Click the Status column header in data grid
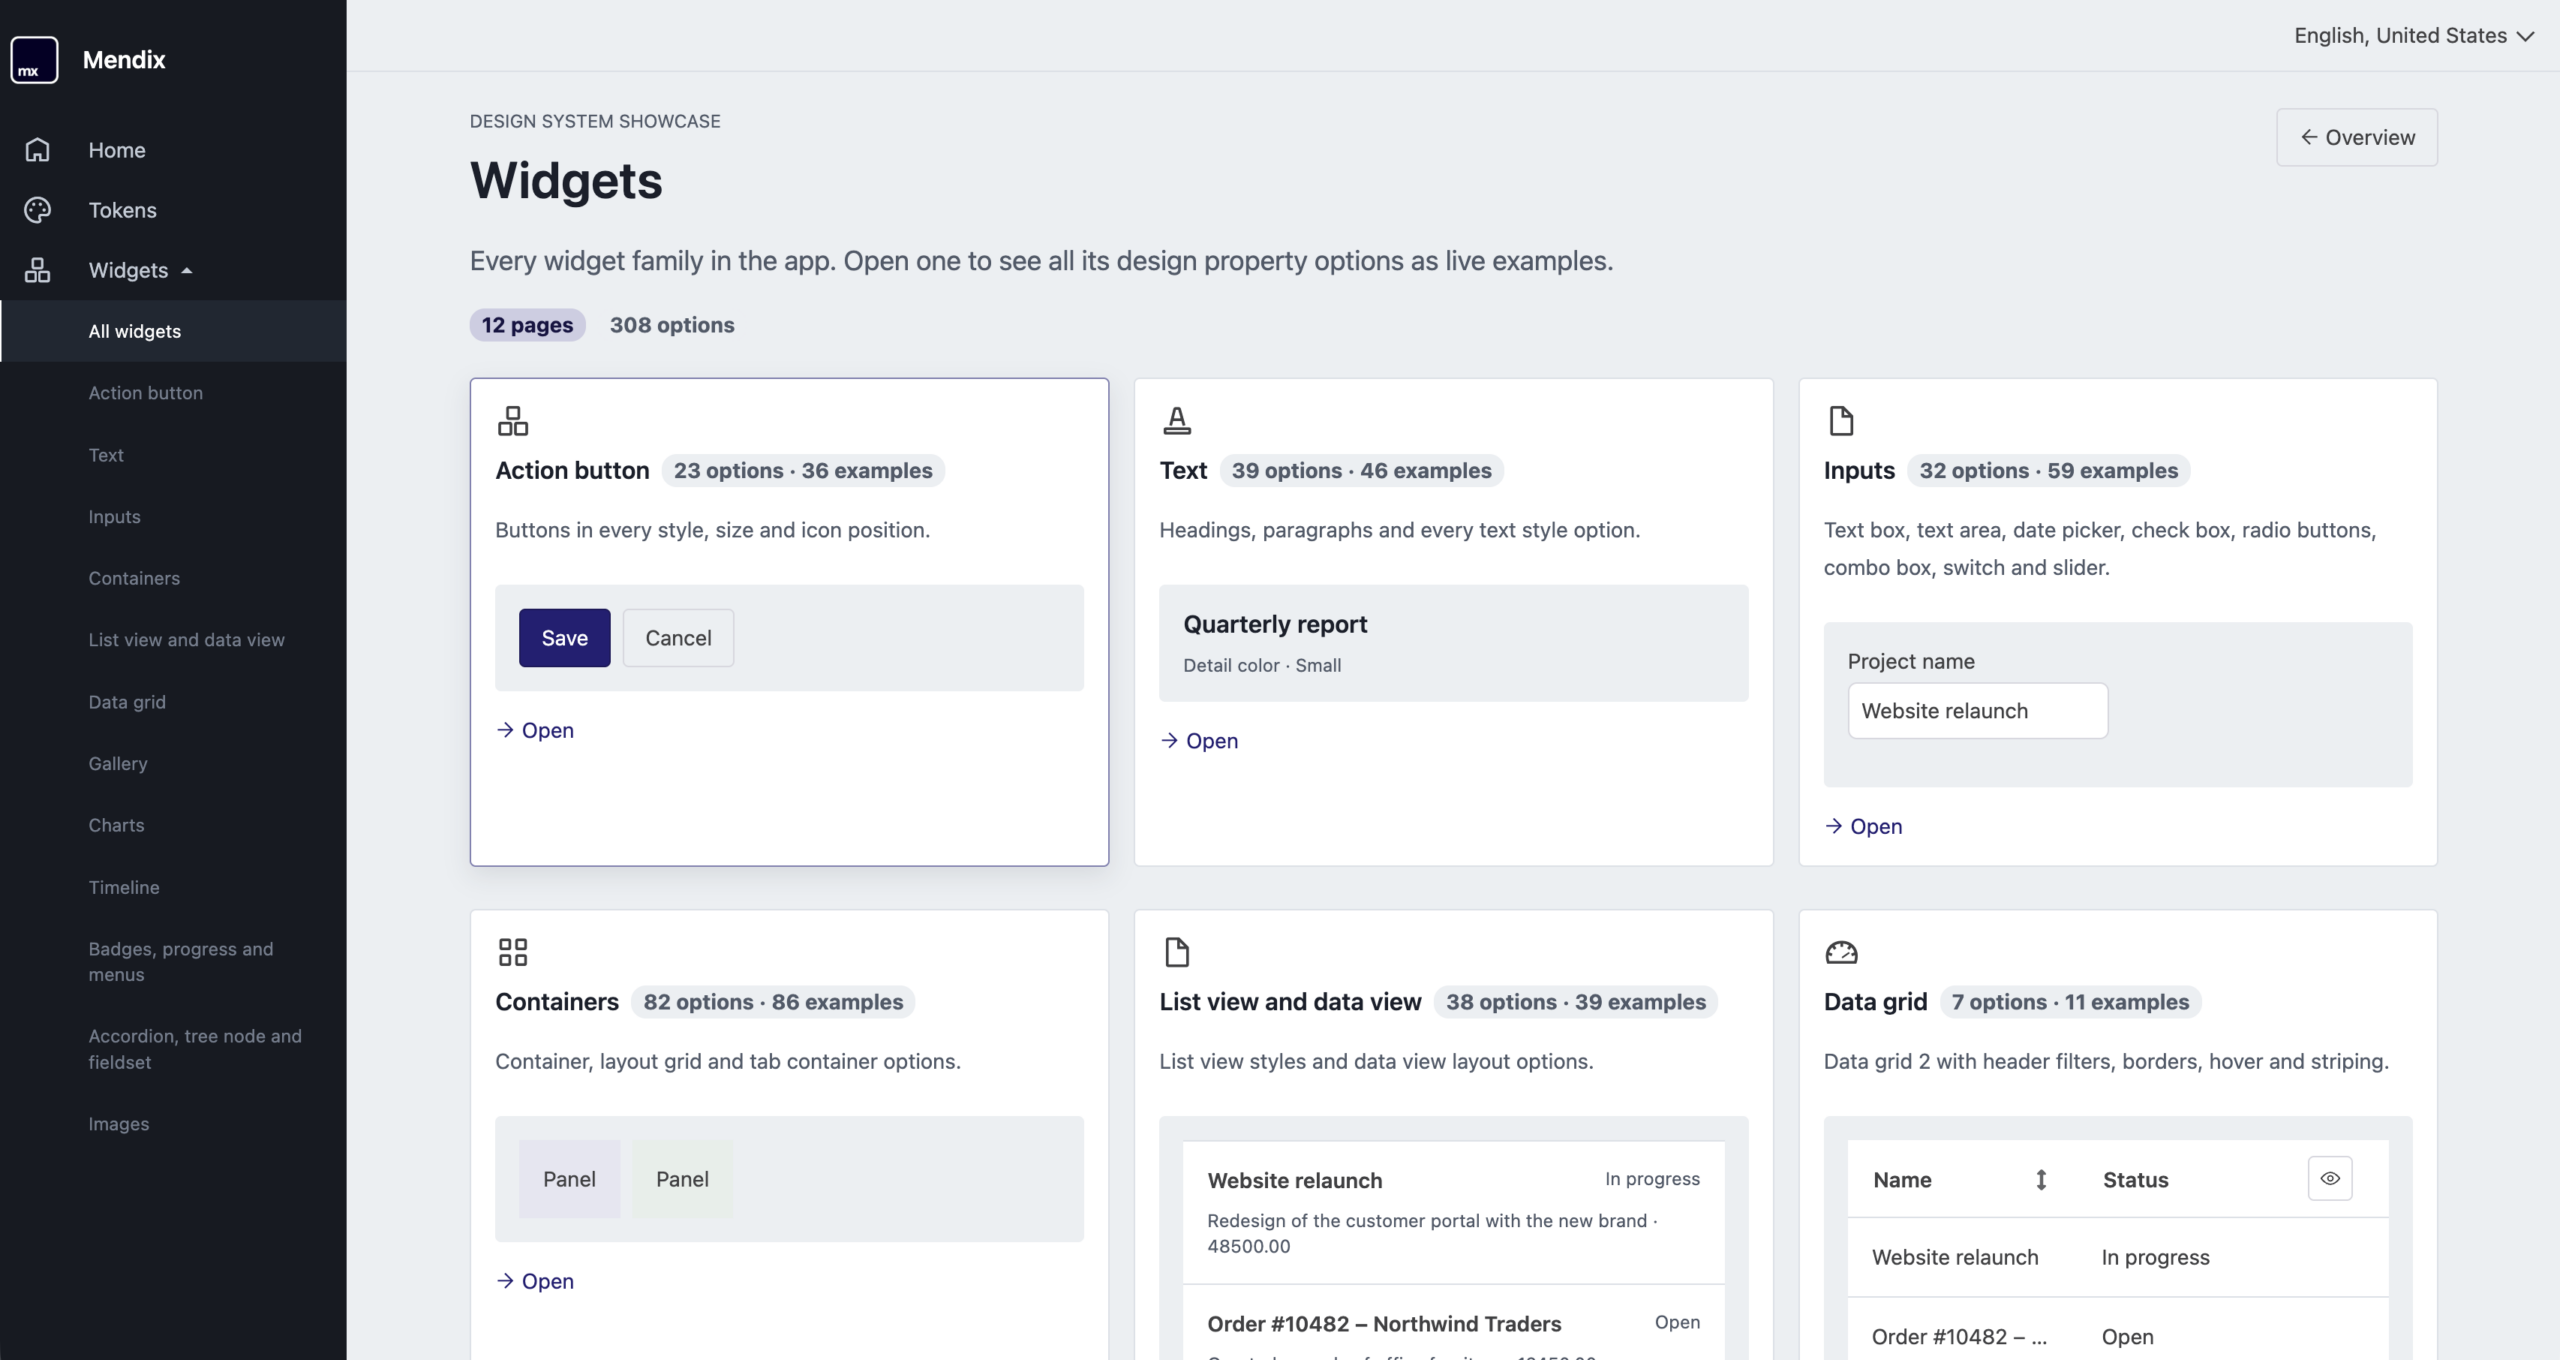The width and height of the screenshot is (2560, 1360). tap(2135, 1180)
